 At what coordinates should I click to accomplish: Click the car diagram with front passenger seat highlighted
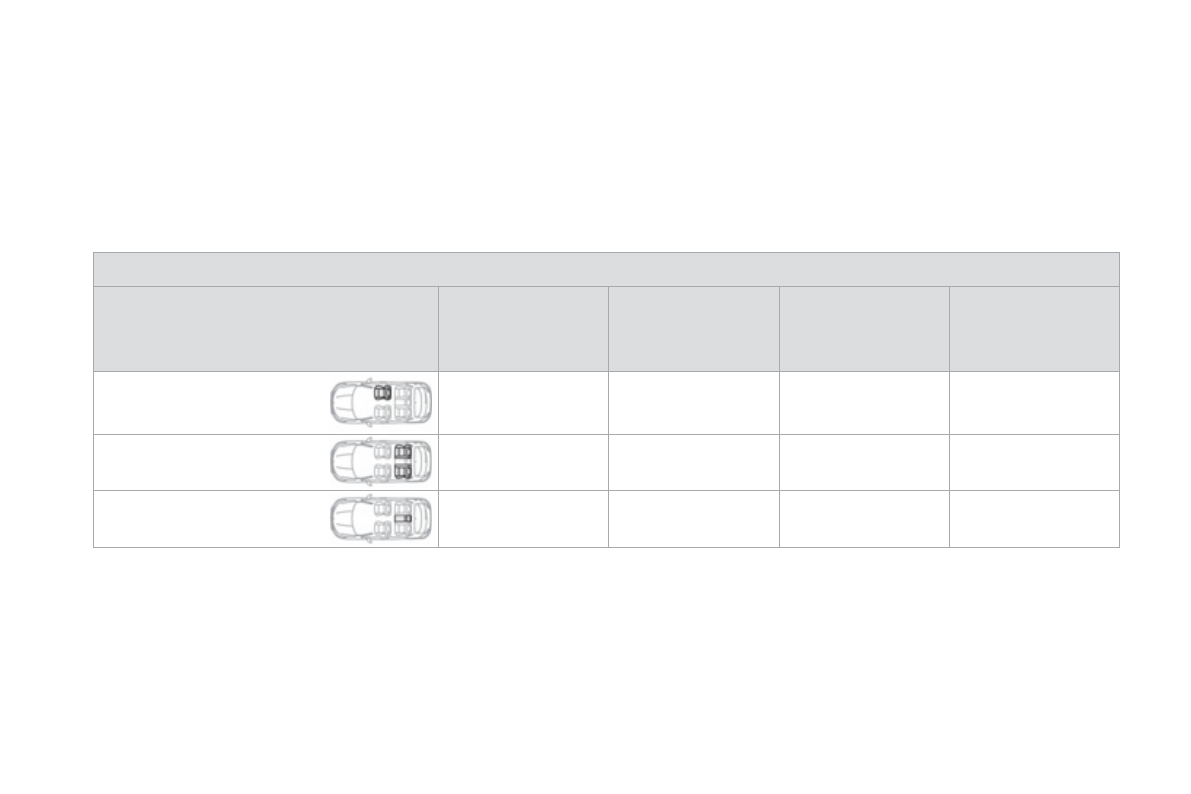381,403
